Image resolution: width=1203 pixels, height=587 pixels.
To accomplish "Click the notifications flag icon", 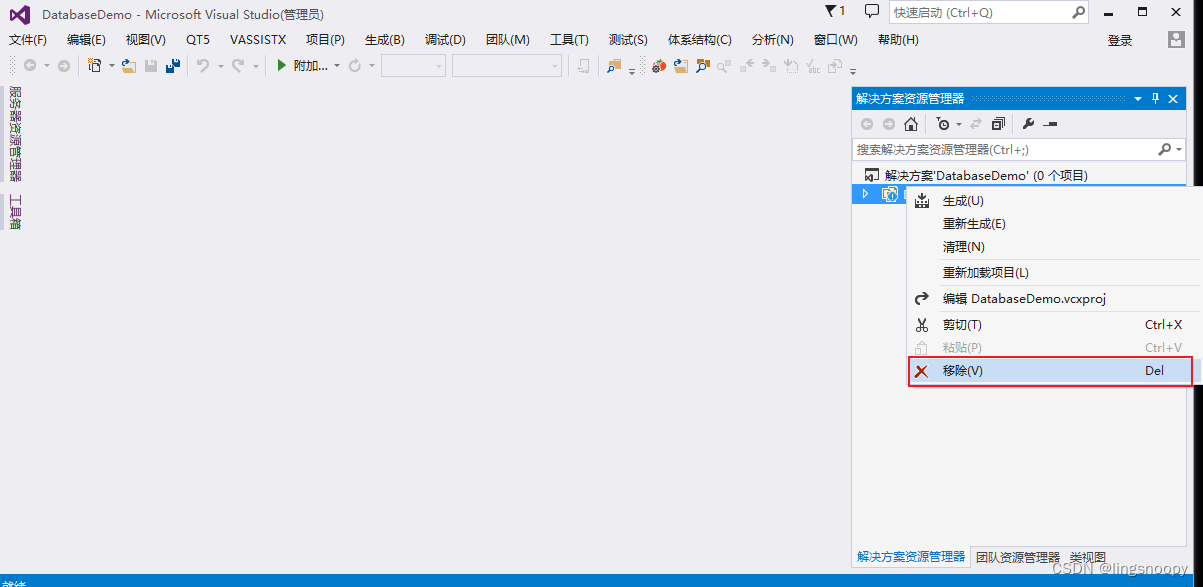I will point(831,11).
